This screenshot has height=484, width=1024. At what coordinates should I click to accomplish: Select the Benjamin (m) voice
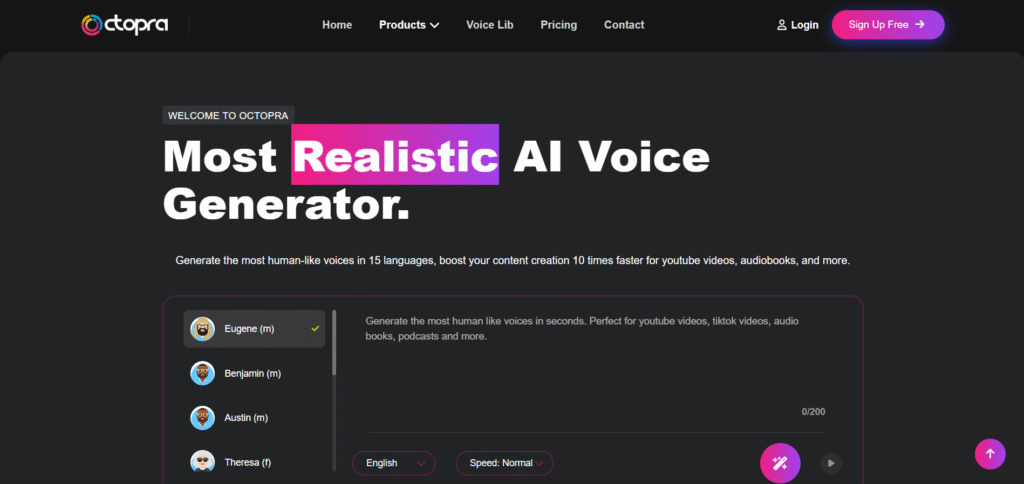coord(253,373)
